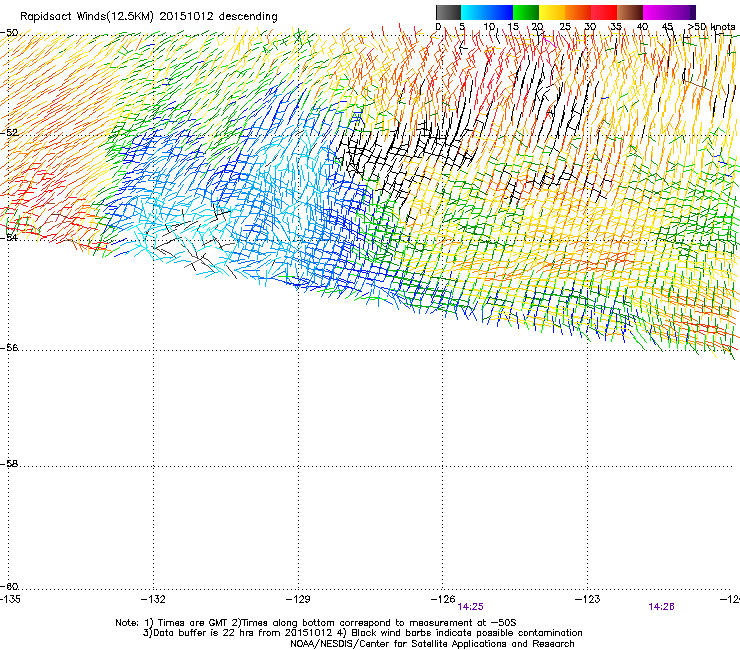This screenshot has width=740, height=650.
Task: Click the NOAA/NESDIS credit line
Action: coord(432,644)
